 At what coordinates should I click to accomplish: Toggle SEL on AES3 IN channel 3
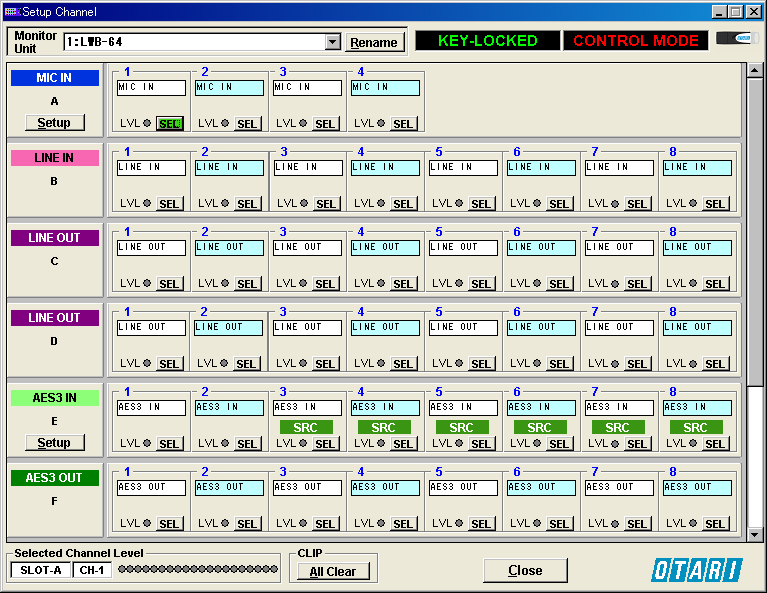pos(325,444)
